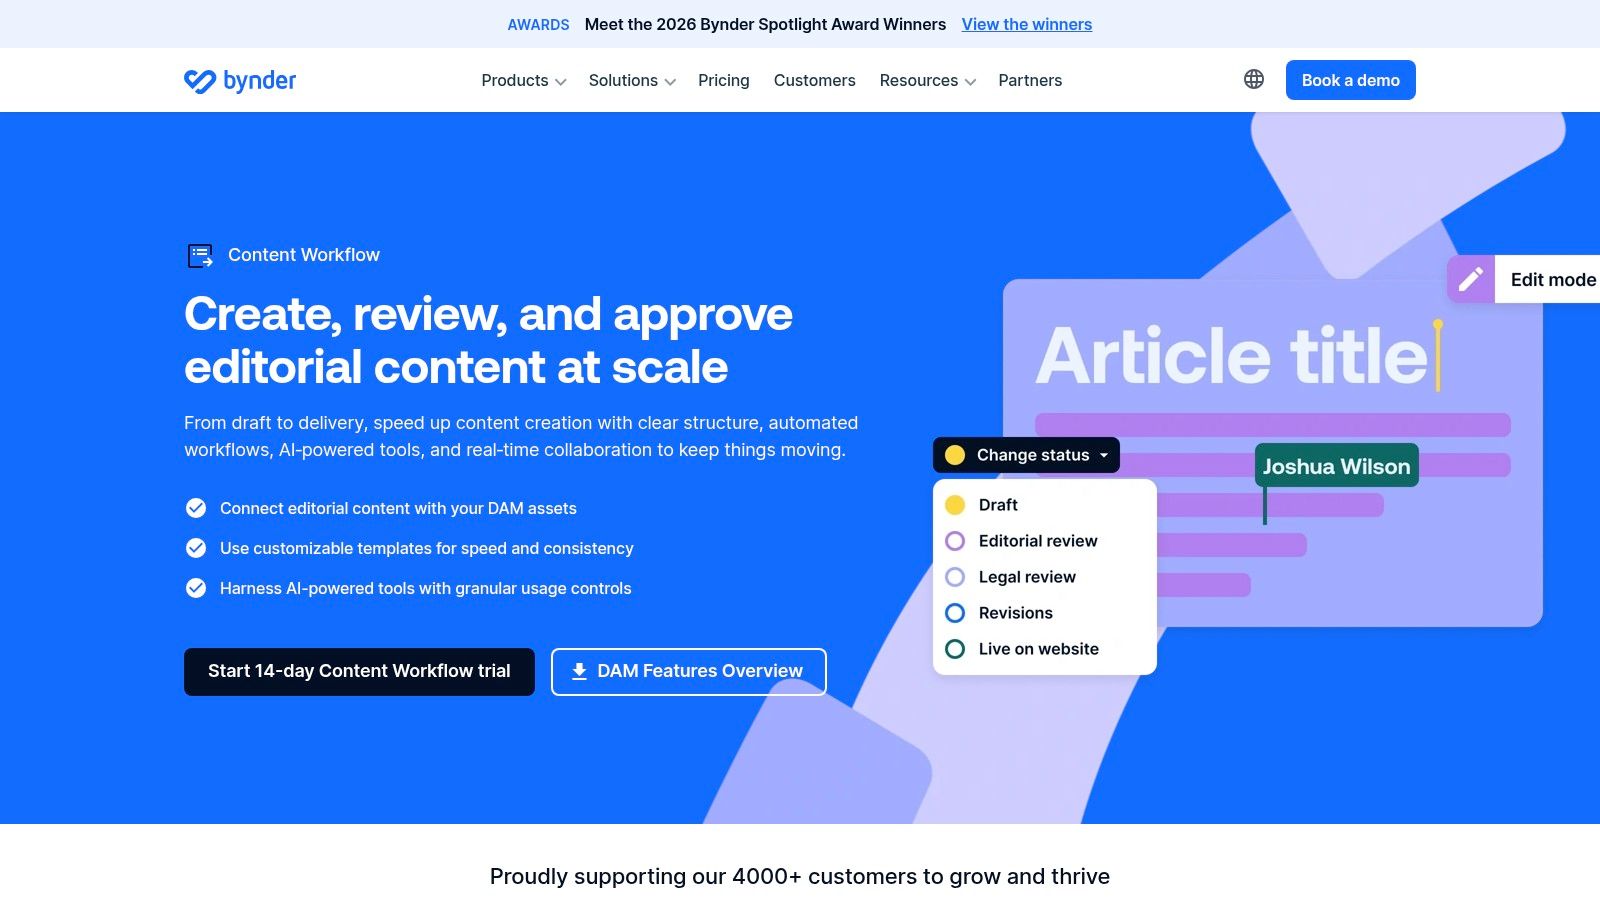This screenshot has width=1600, height=900.
Task: Open the Change status dropdown
Action: tap(1026, 455)
